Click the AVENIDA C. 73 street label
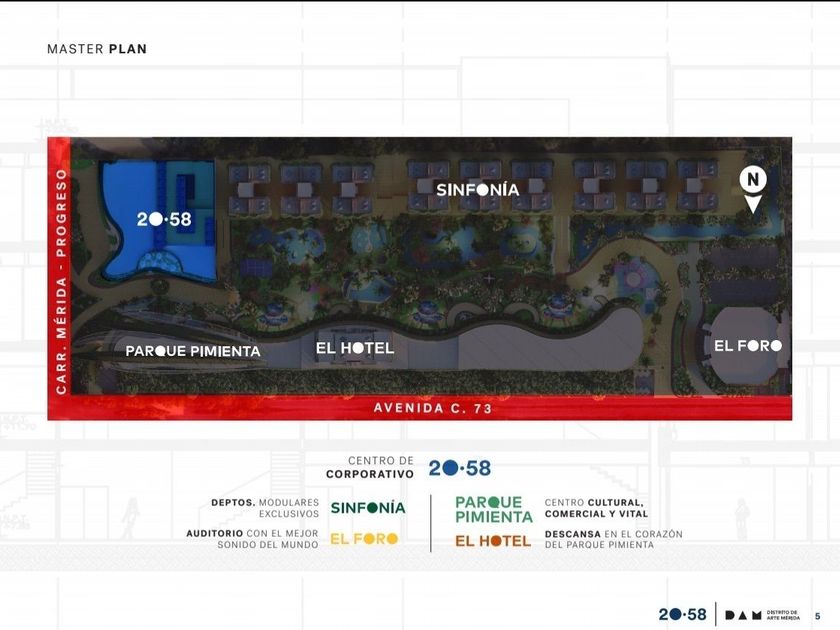The image size is (840, 630). [x=433, y=408]
